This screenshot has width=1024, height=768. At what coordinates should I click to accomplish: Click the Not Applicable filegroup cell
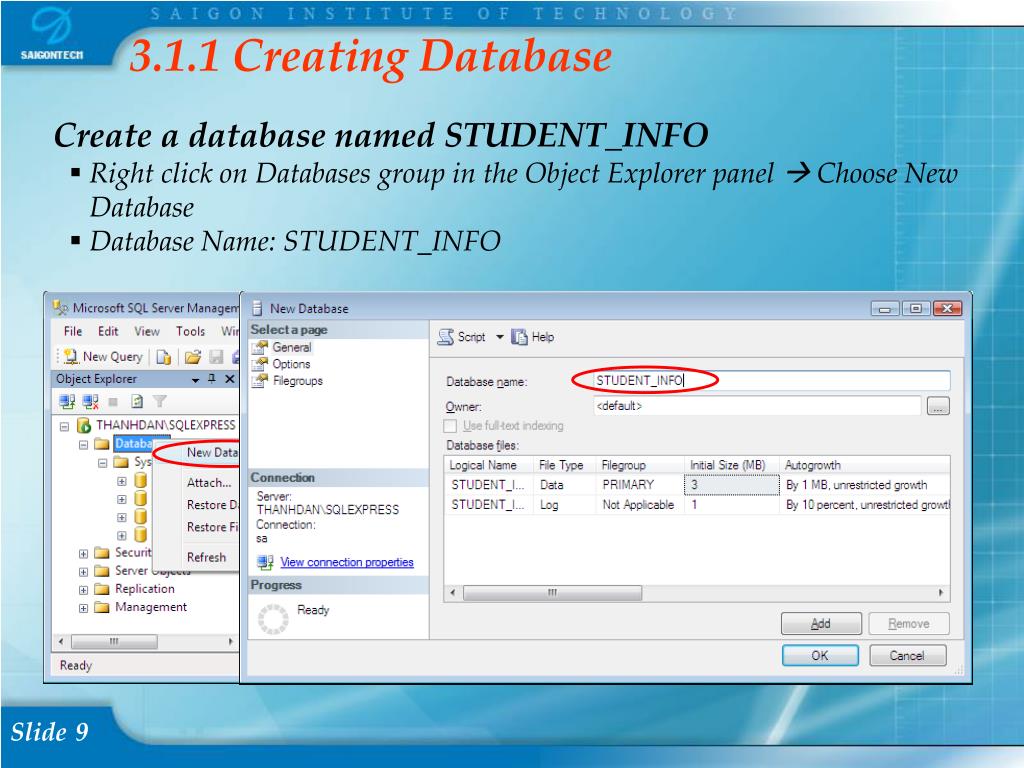coord(638,505)
